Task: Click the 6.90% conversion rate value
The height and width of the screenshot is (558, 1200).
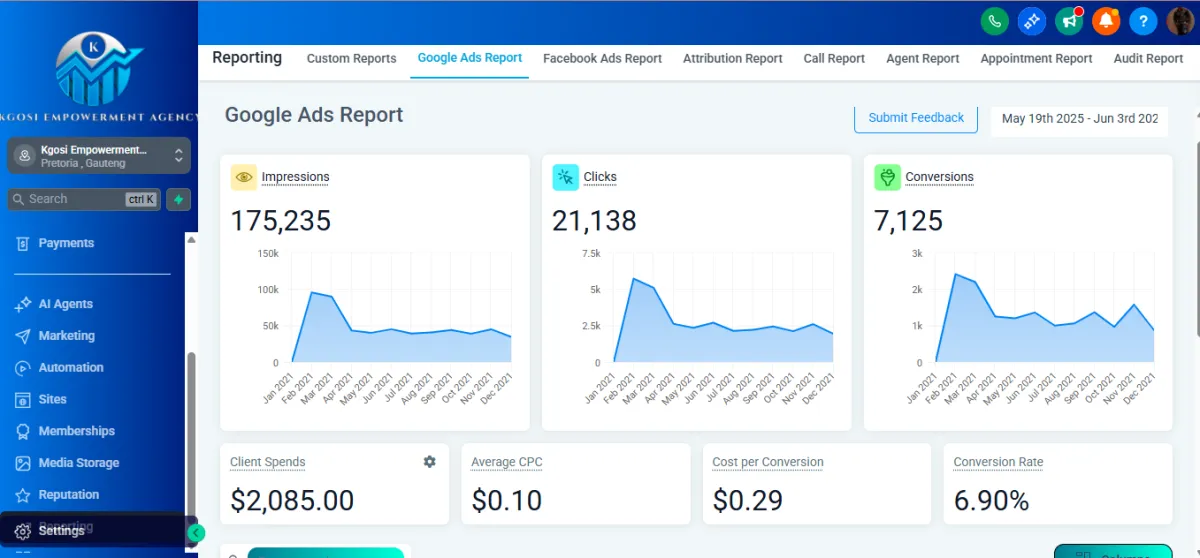Action: pos(991,500)
